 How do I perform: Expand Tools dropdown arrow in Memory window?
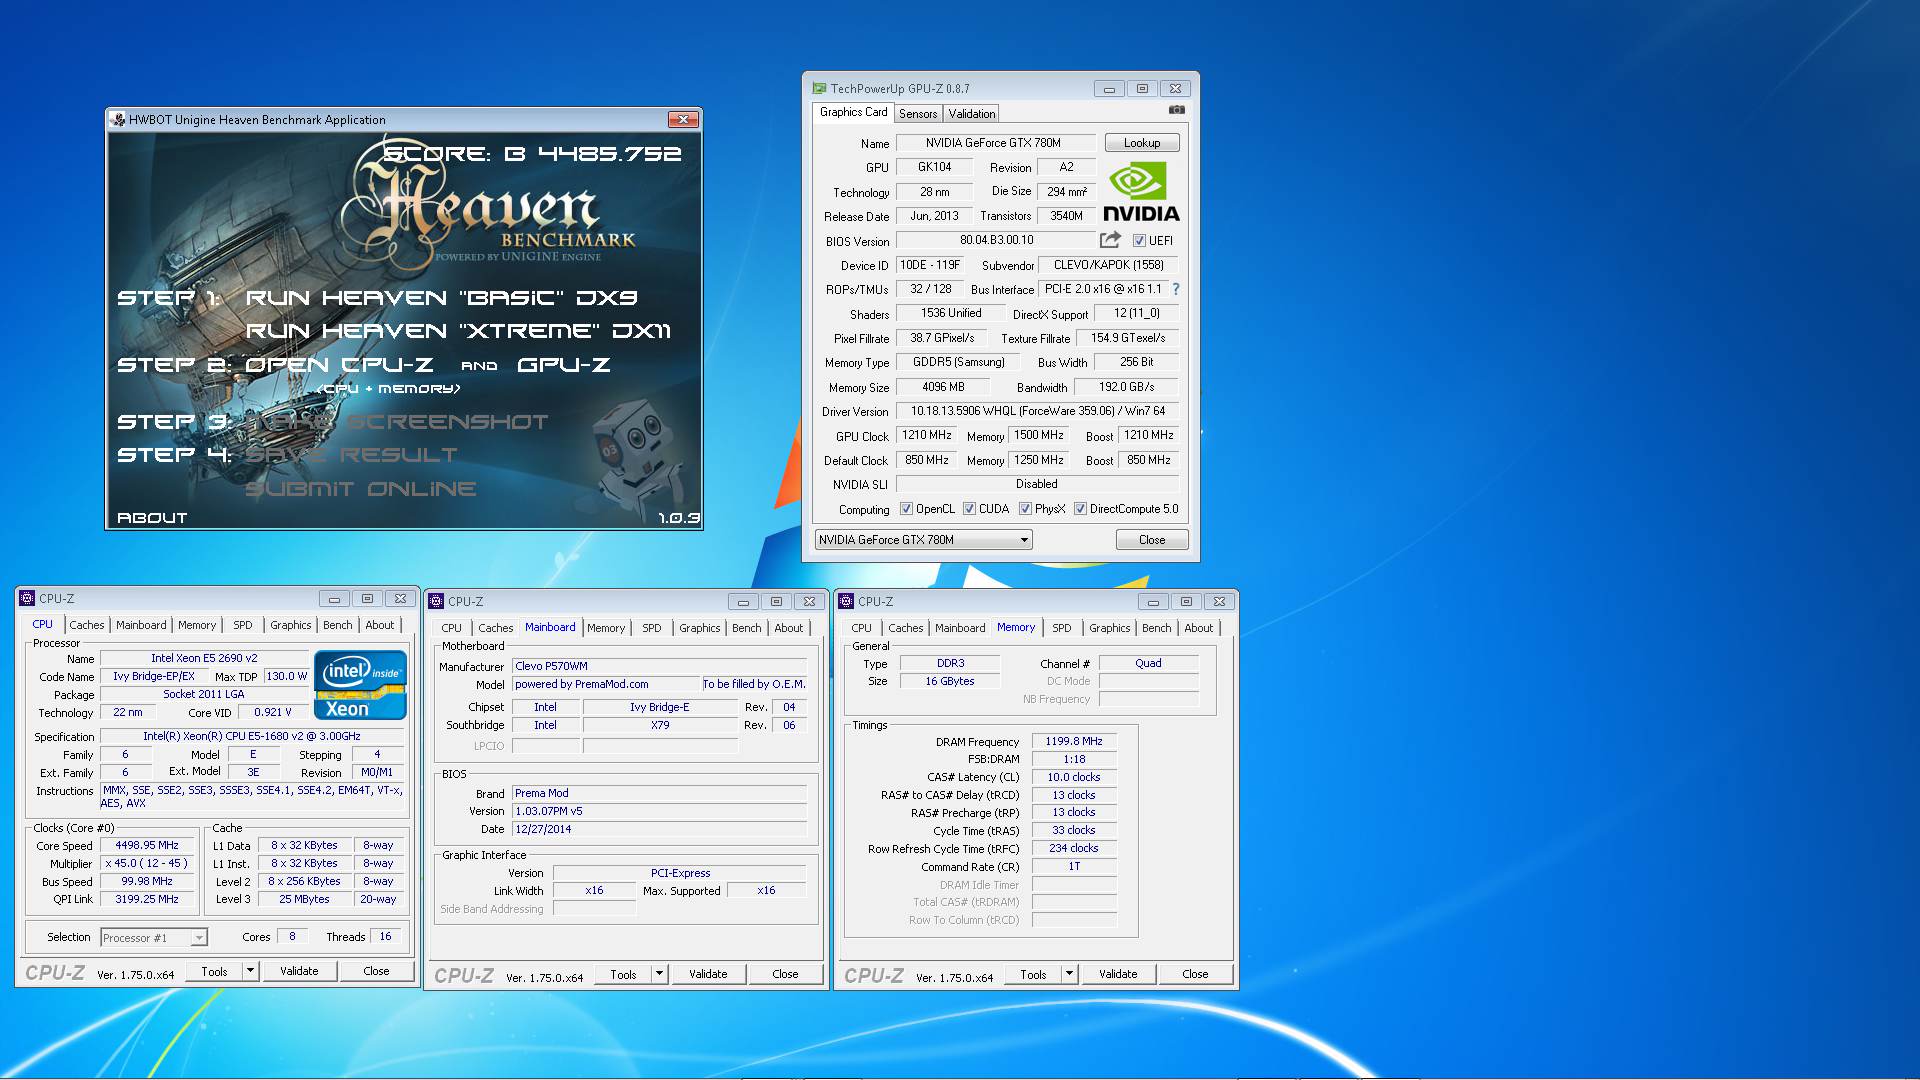(1069, 974)
